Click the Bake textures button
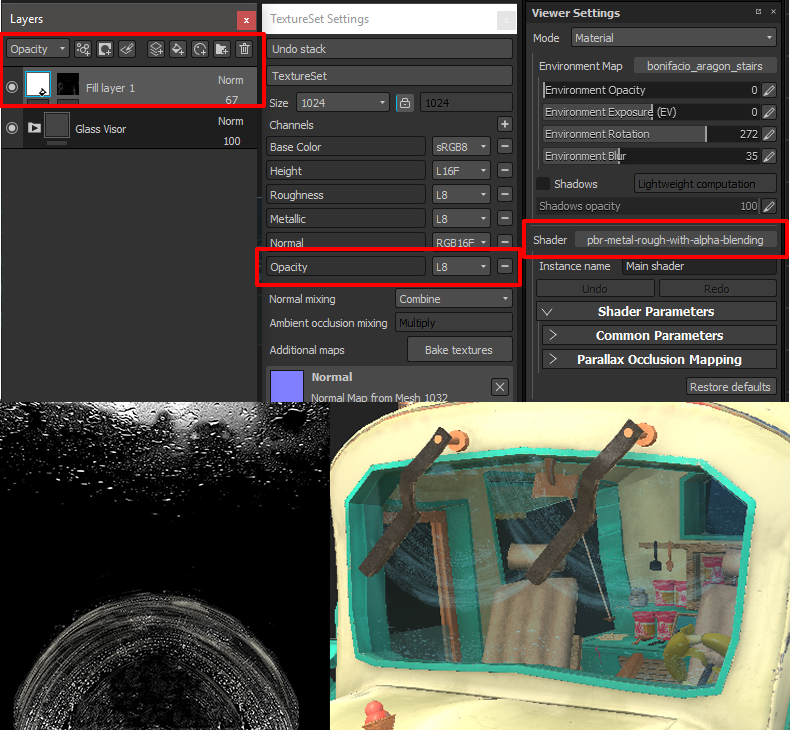Image resolution: width=790 pixels, height=730 pixels. (459, 350)
